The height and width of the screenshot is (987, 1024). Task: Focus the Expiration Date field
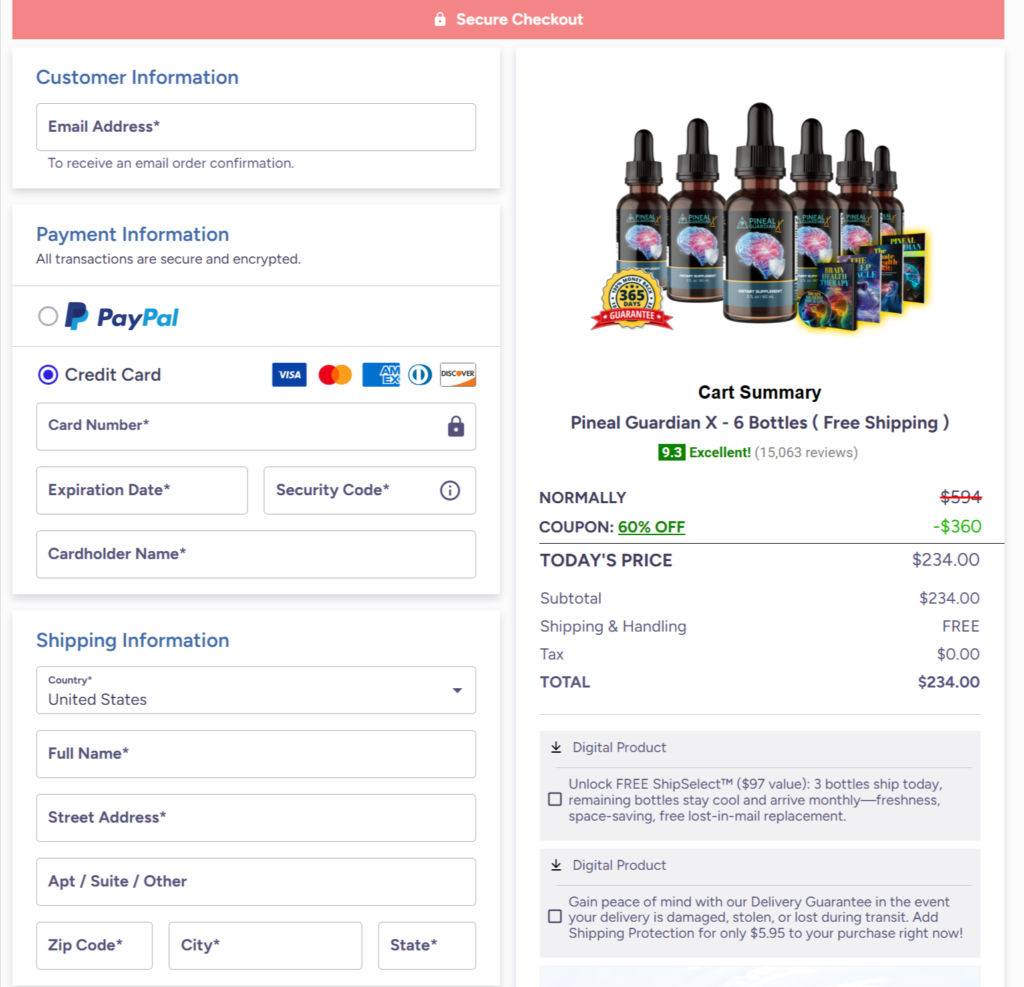142,490
